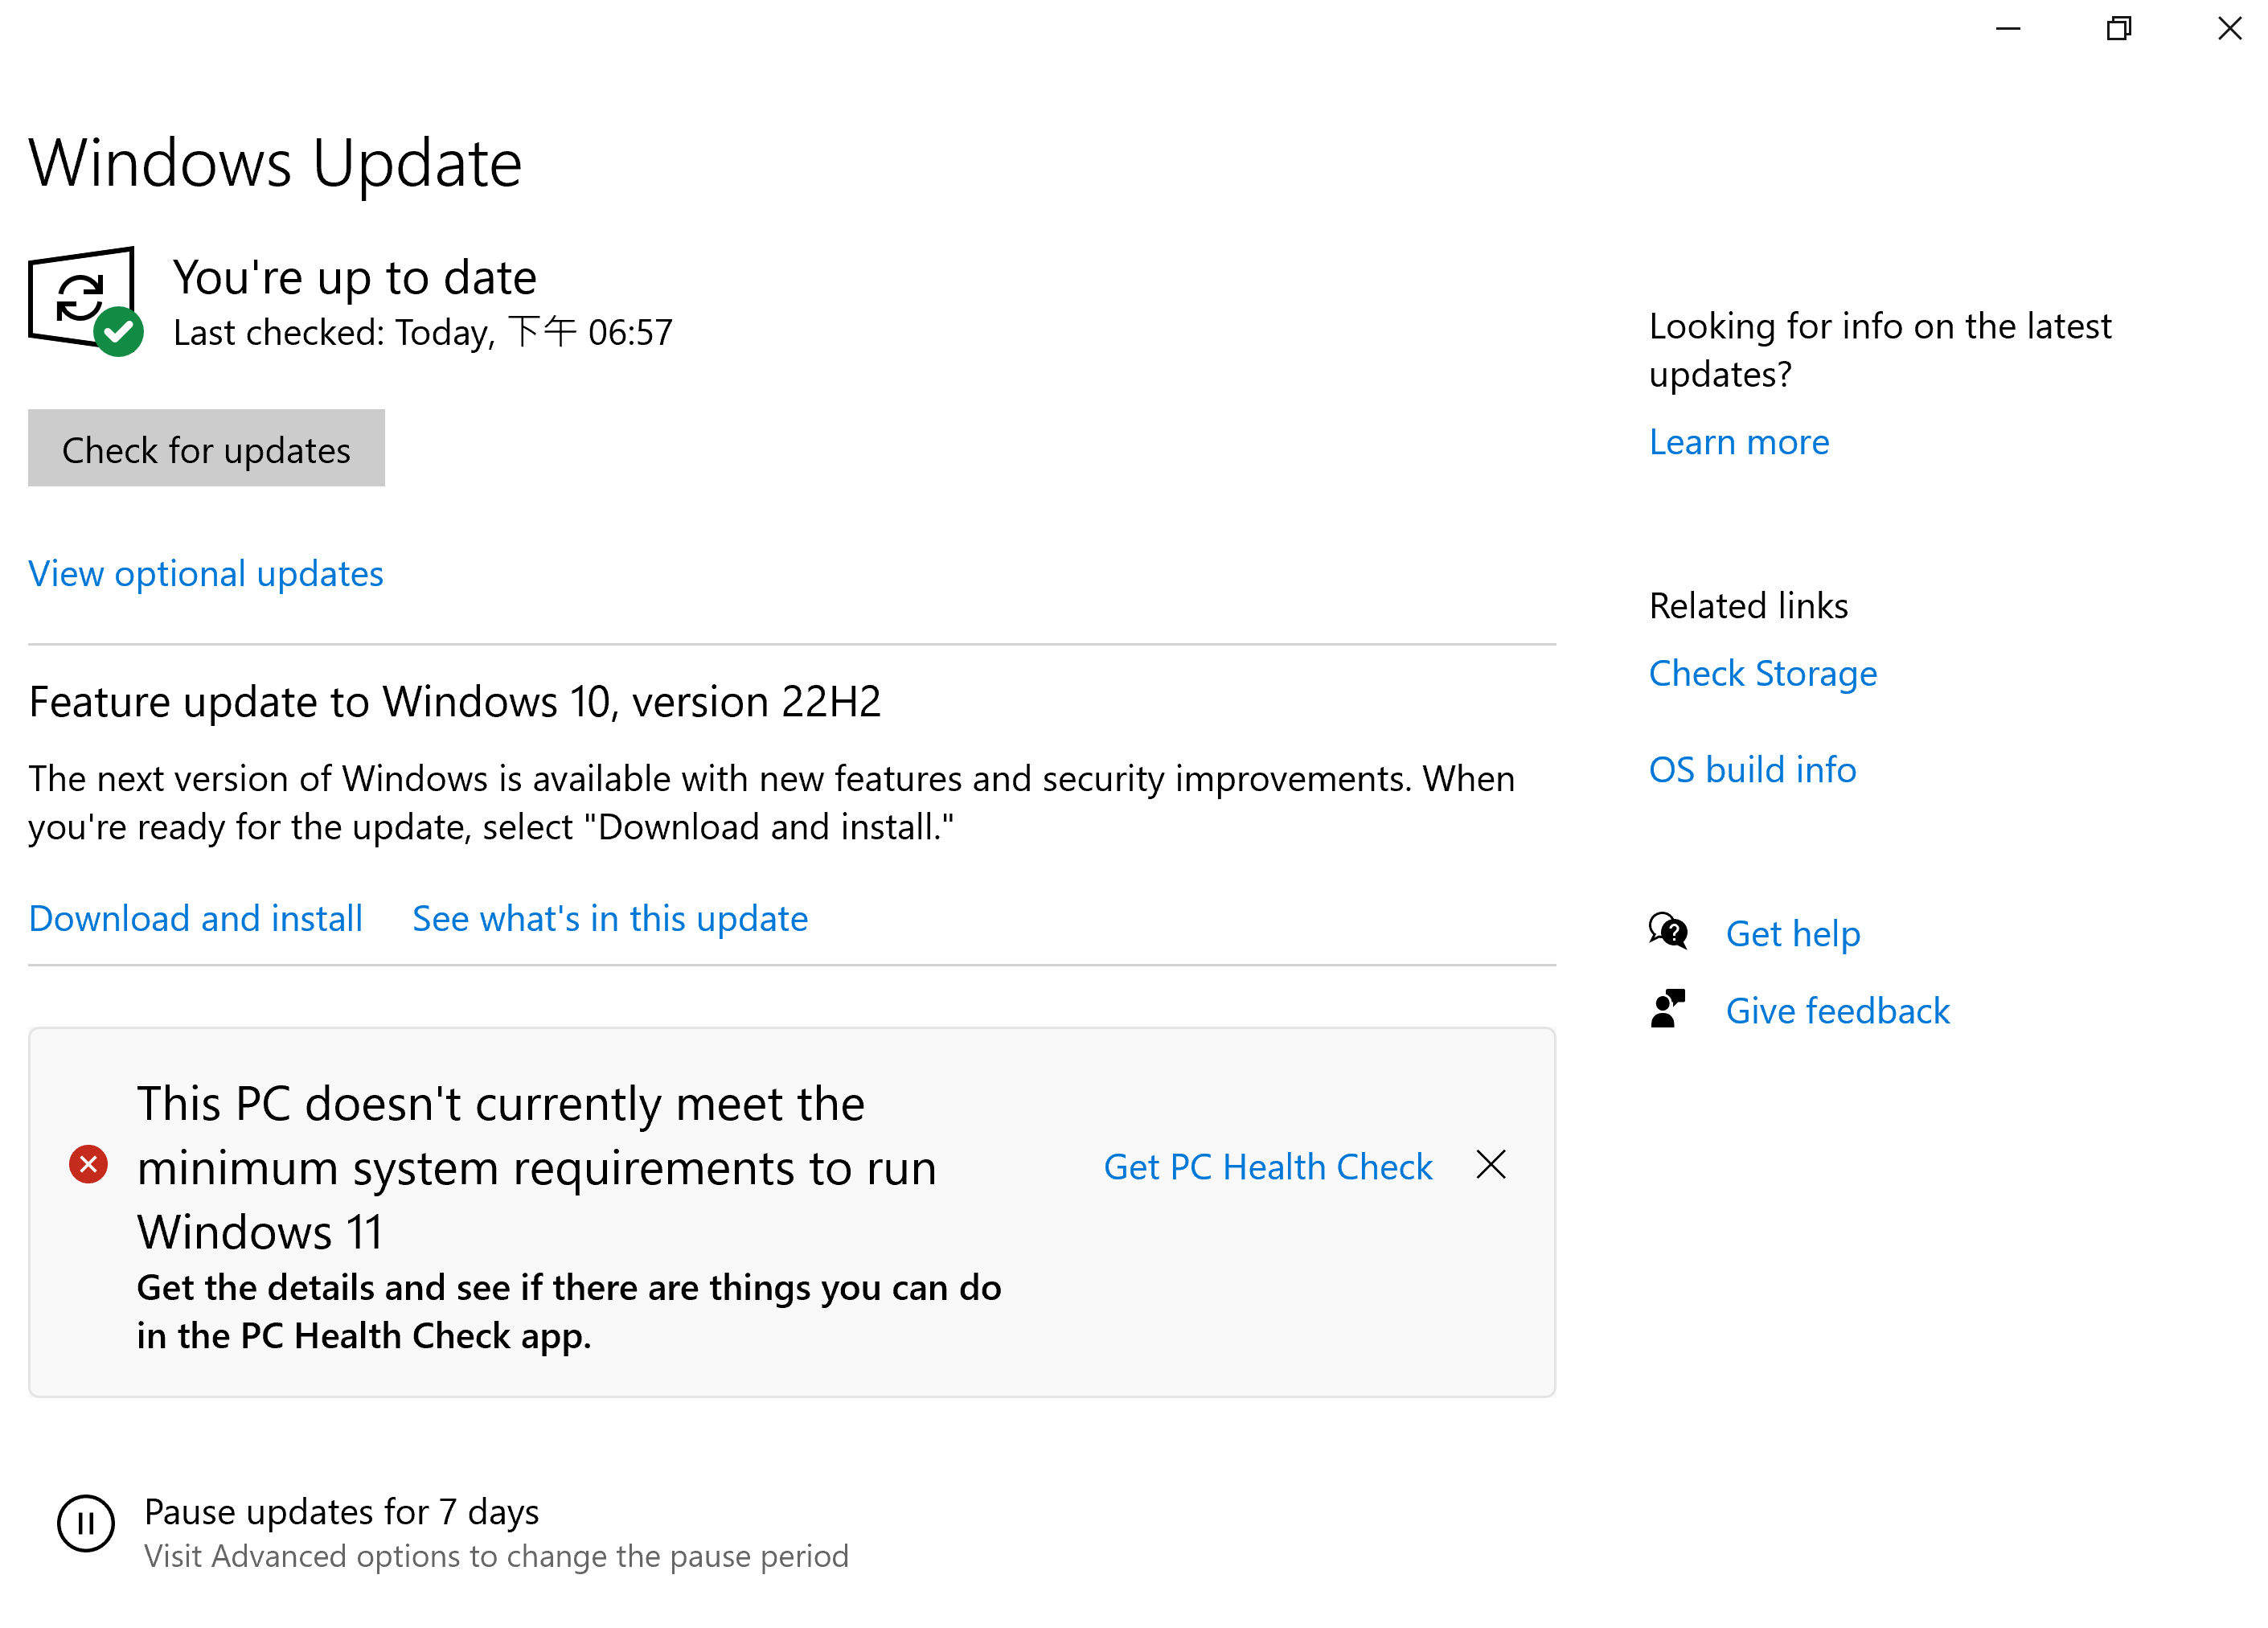Open See what's in this update
The image size is (2268, 1628).
610,918
